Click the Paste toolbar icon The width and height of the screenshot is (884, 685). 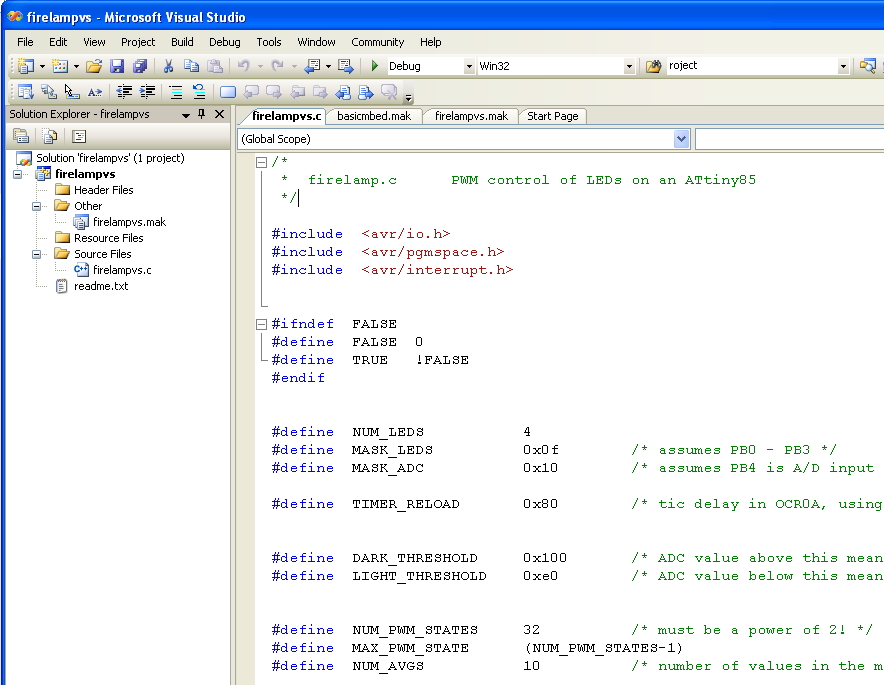pyautogui.click(x=216, y=65)
